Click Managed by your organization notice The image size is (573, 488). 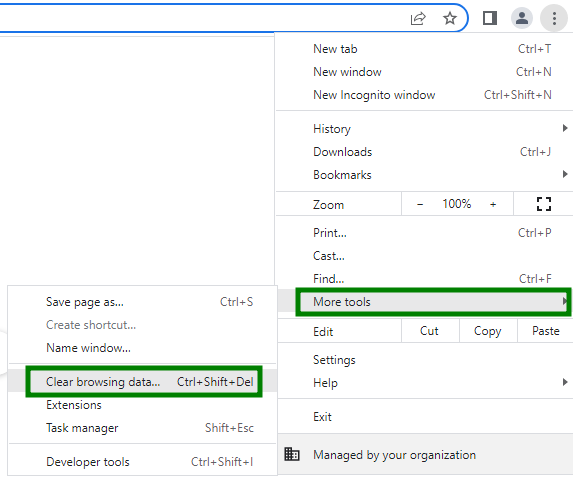click(x=424, y=455)
